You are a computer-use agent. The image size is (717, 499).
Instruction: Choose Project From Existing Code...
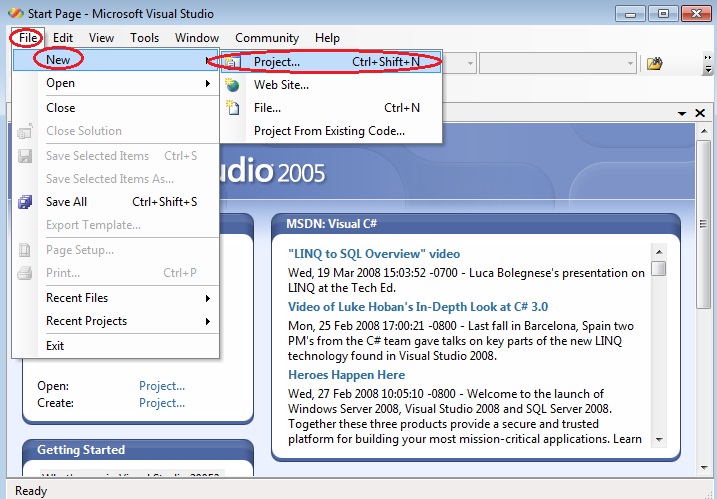[x=331, y=131]
